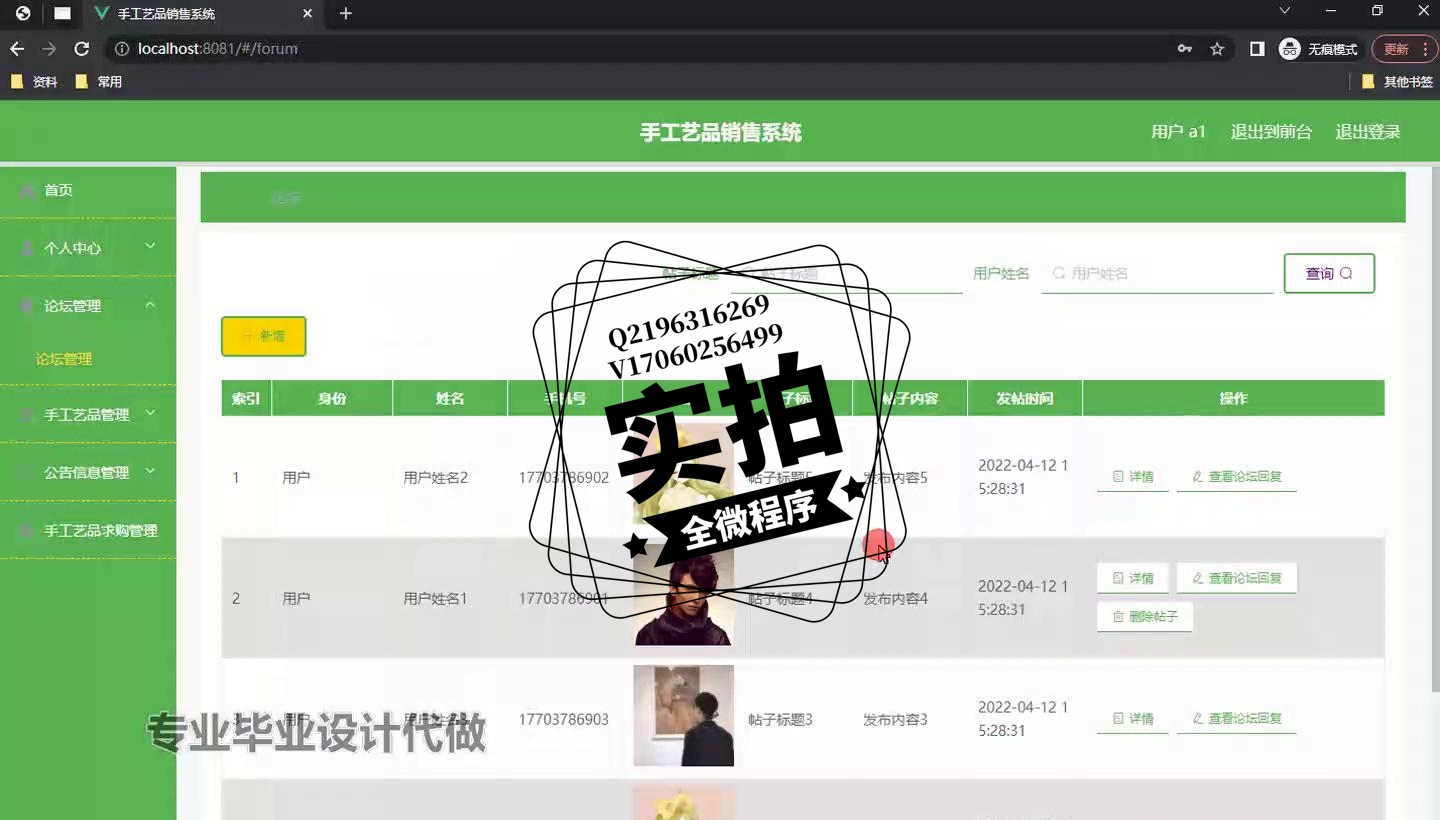Click 查看论坛回复 for 帖子标题4 row
The image size is (1440, 820).
[x=1236, y=578]
